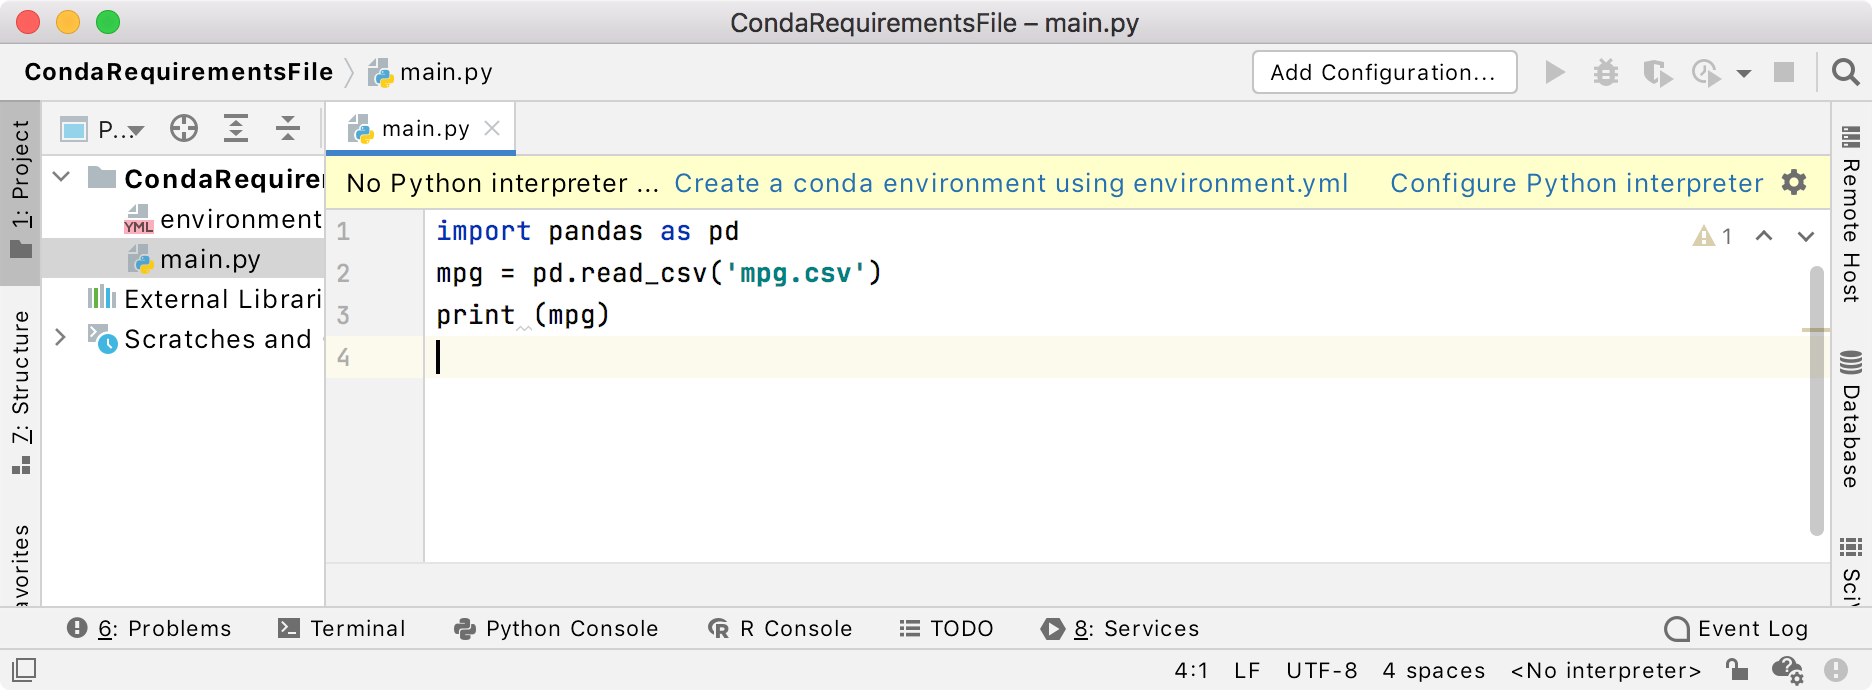This screenshot has width=1872, height=690.
Task: Click the Run arrow icon in the toolbar
Action: click(x=1554, y=72)
